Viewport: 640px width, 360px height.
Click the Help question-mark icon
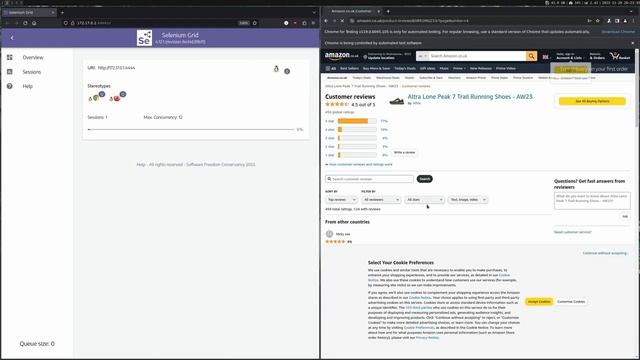10,86
